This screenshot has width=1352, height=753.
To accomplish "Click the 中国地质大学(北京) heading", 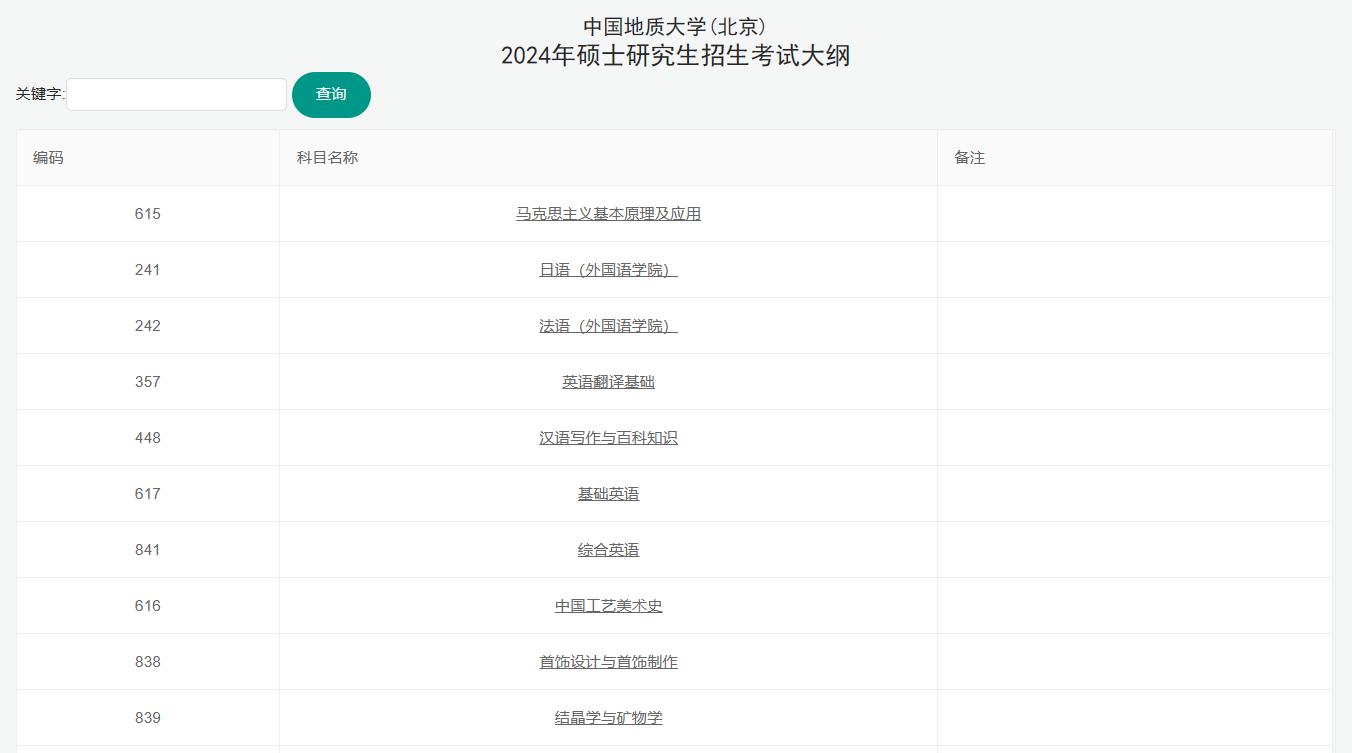I will click(675, 27).
